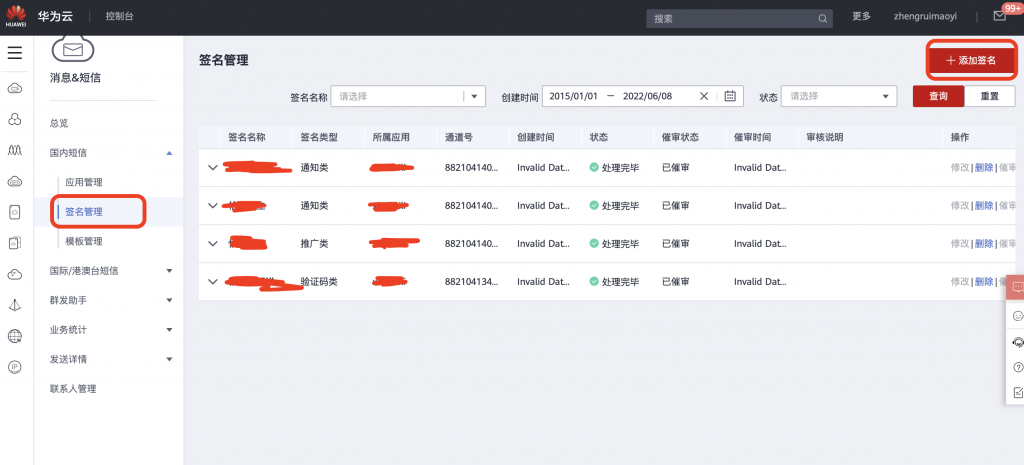Viewport: 1024px width, 465px height.
Task: Open the mail notifications icon
Action: pos(999,16)
